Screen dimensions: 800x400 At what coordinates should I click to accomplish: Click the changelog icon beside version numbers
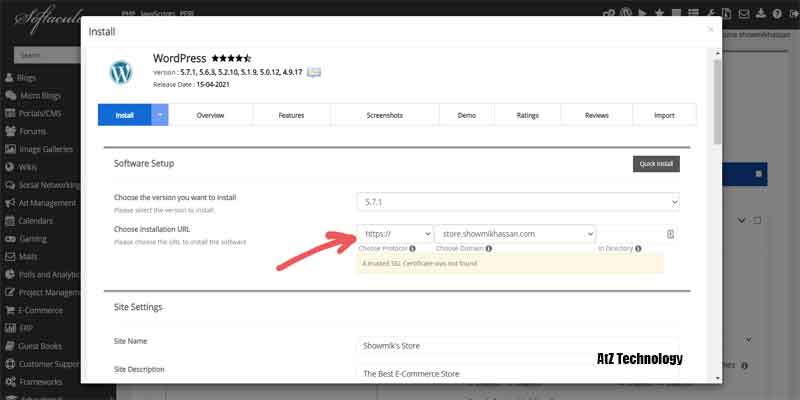coord(314,72)
